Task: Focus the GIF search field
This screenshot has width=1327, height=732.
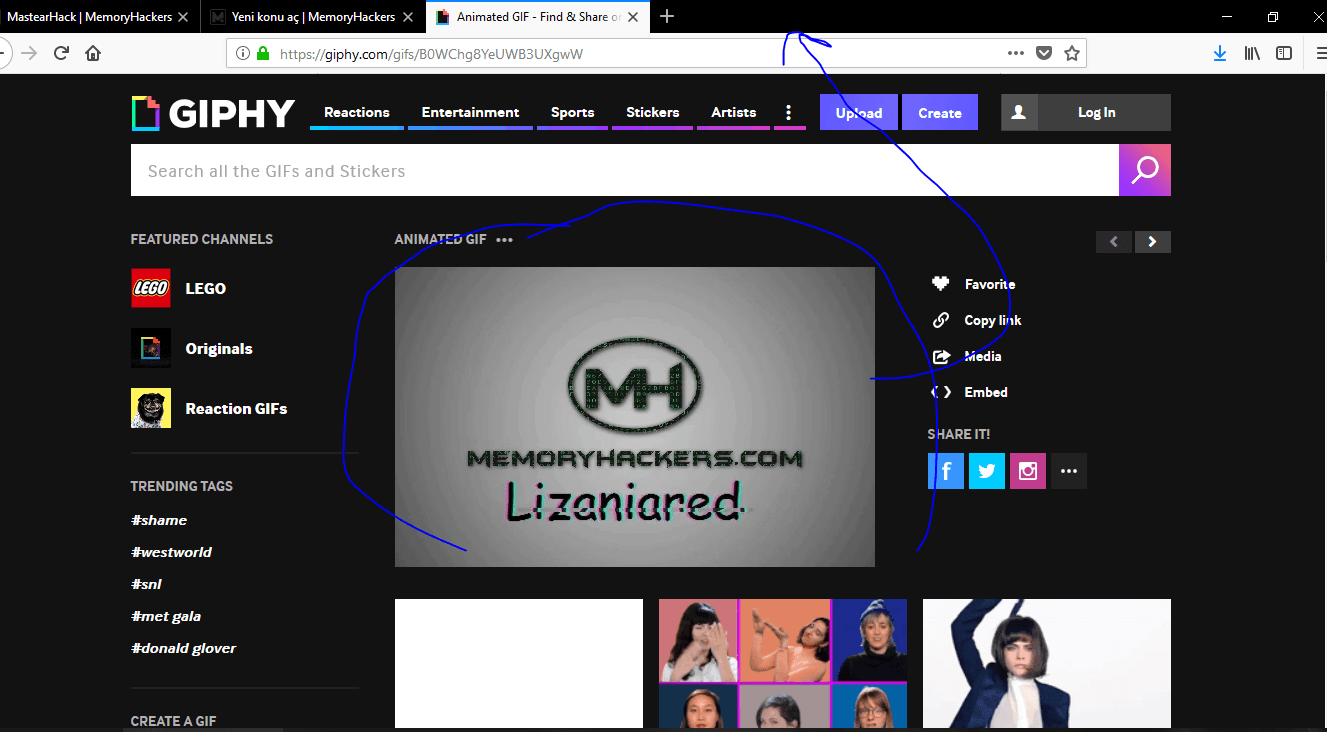Action: (625, 170)
